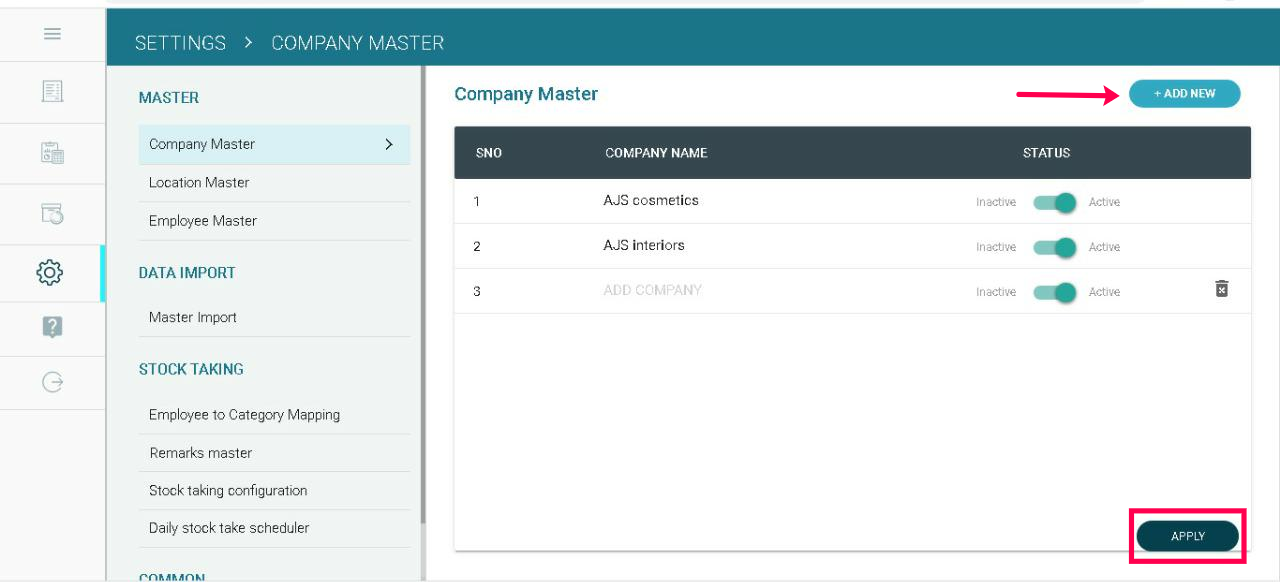Toggle AJS interiors status switch

coord(1054,247)
